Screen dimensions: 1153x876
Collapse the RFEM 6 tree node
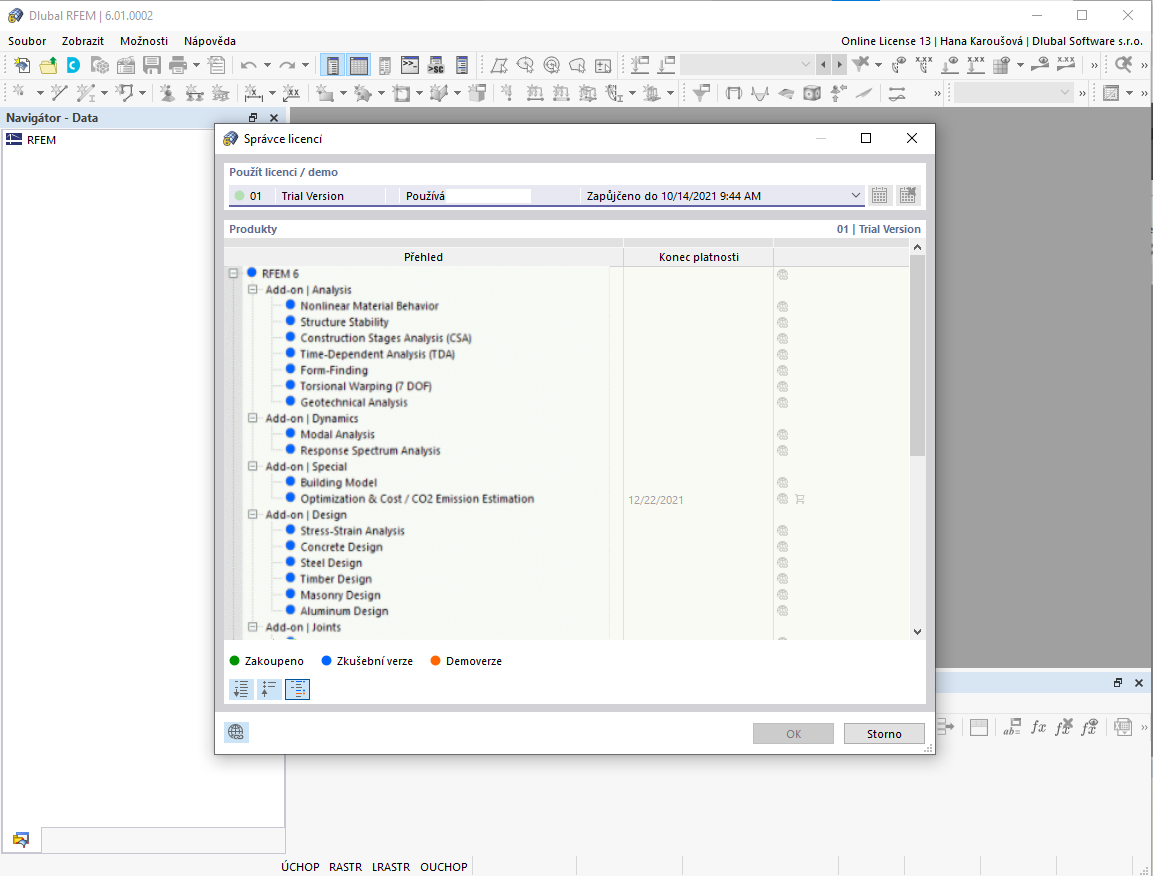coord(232,272)
